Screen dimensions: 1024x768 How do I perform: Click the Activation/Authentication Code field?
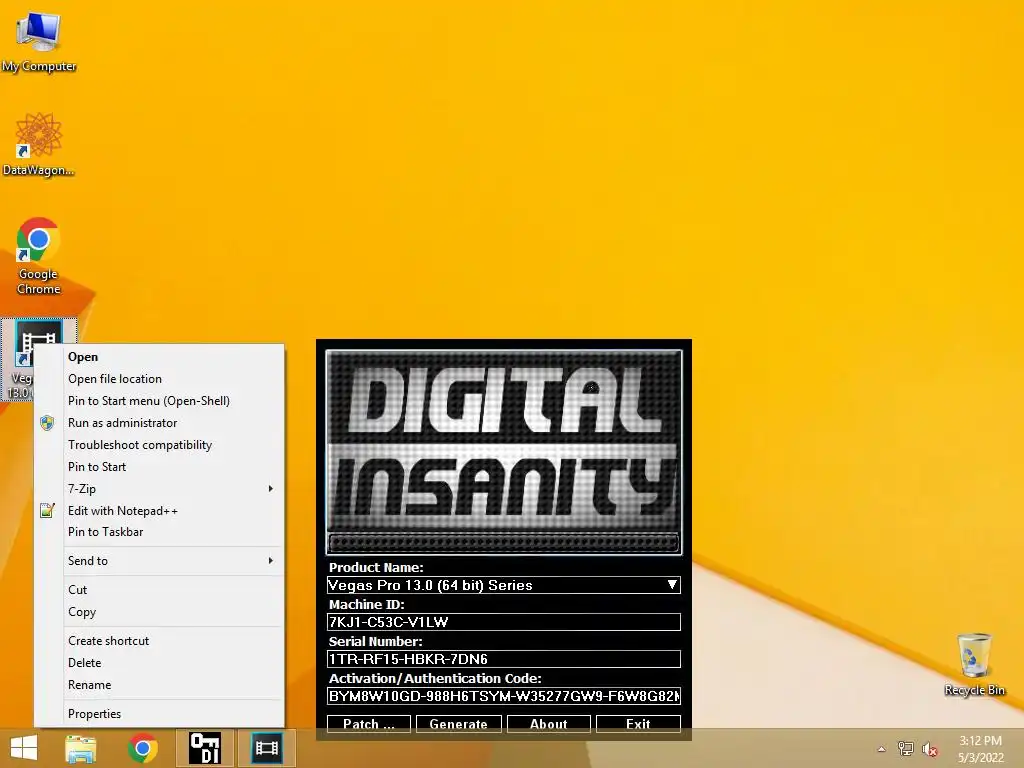(504, 696)
